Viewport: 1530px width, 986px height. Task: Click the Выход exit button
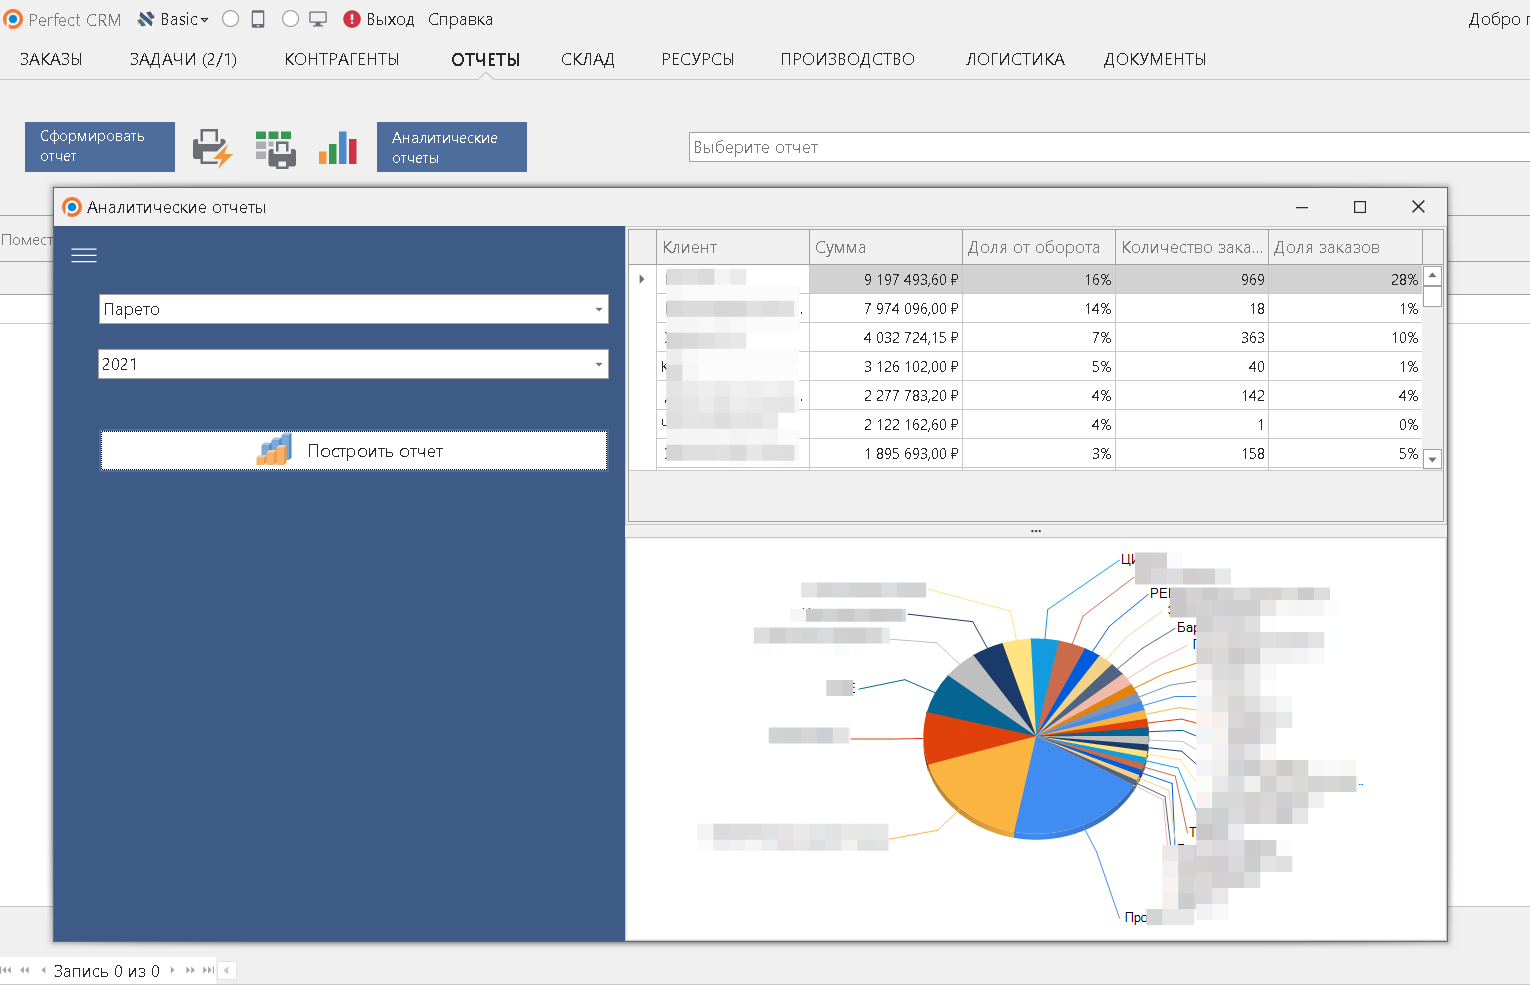[379, 19]
